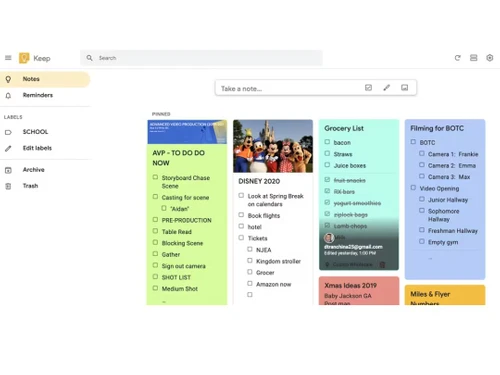Image resolution: width=500 pixels, height=375 pixels.
Task: Check Camera 1: Frankie item
Action: (x=422, y=153)
